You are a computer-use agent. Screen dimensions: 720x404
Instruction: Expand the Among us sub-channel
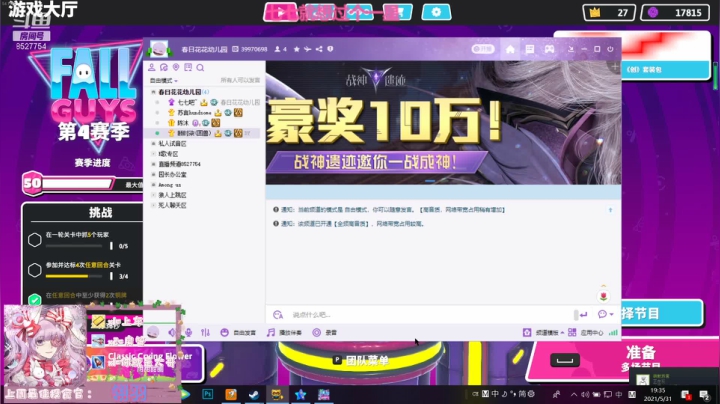pyautogui.click(x=153, y=185)
